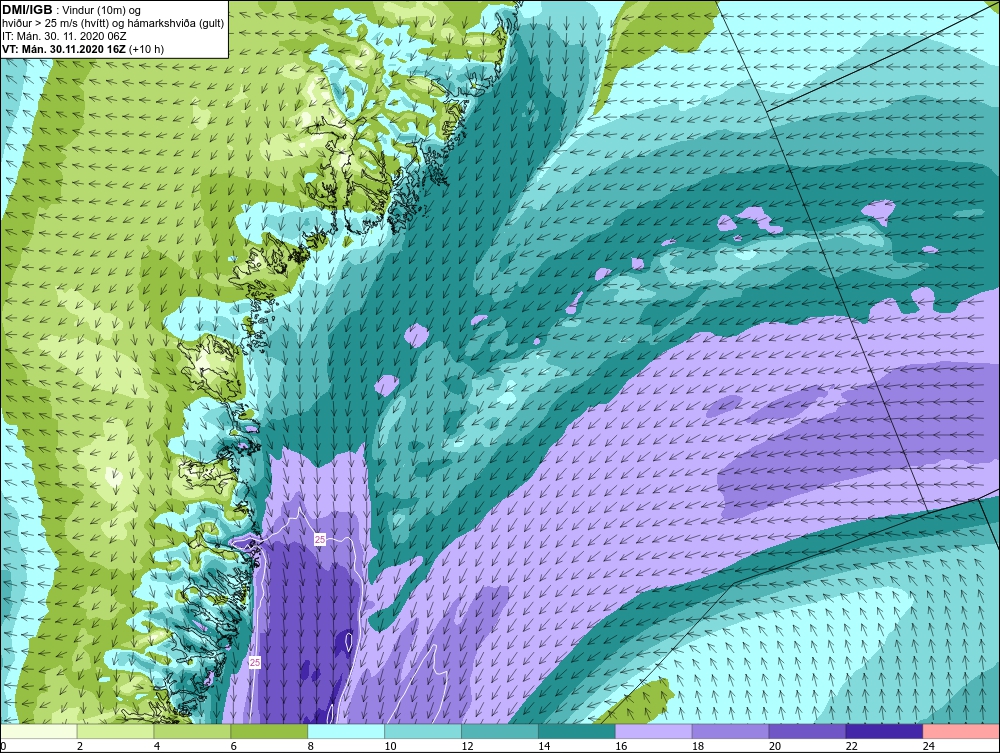1000x753 pixels.
Task: Click the 16–18 m/s light lavender legend swatch
Action: point(654,731)
